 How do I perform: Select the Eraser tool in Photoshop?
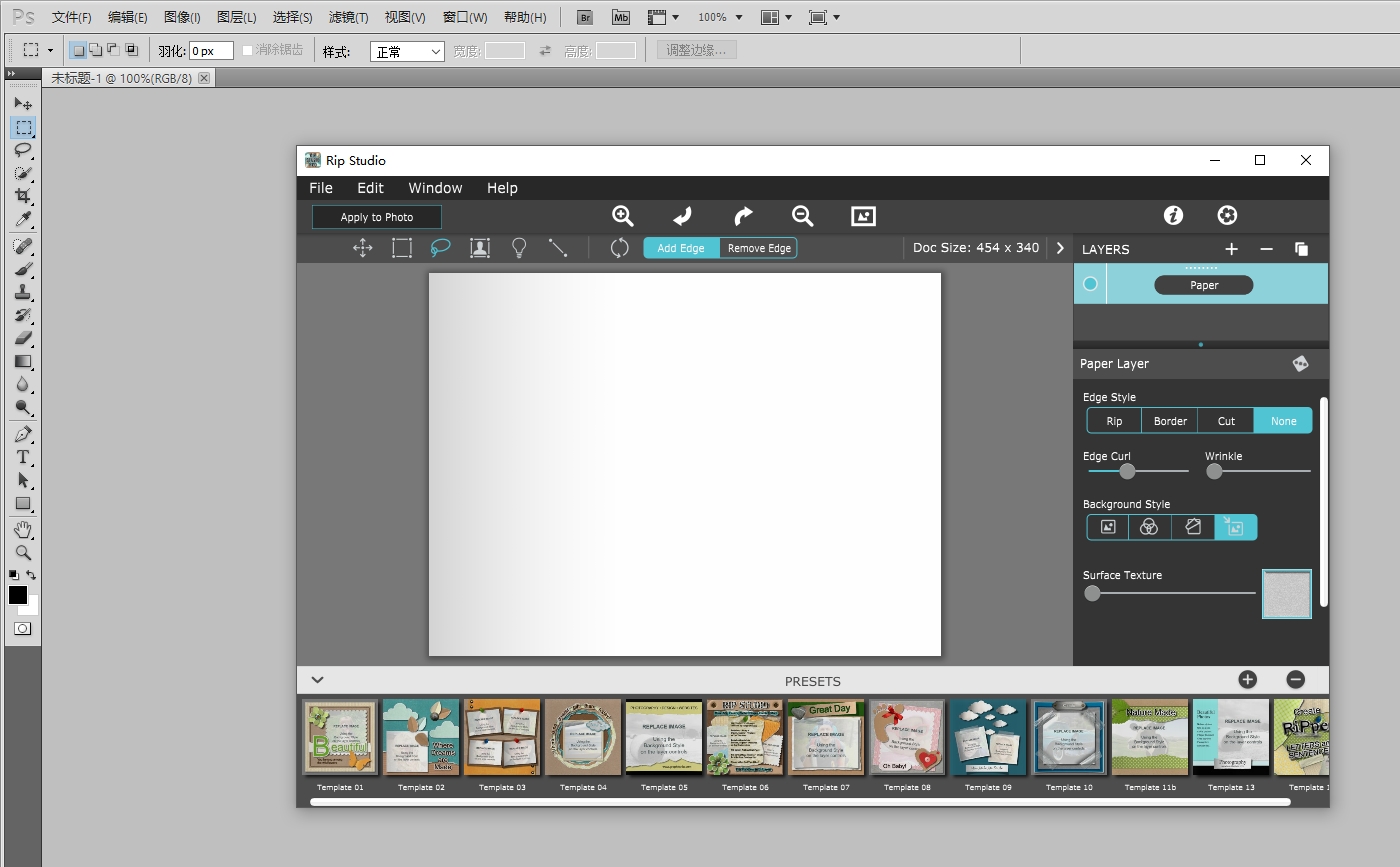coord(23,338)
